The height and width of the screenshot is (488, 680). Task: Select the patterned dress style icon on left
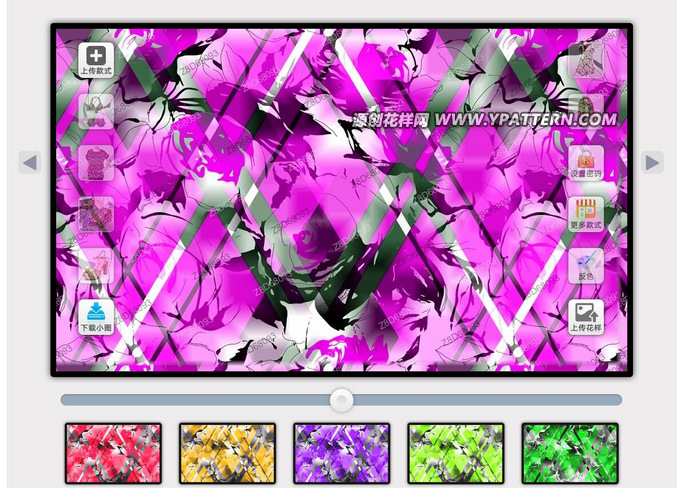(x=96, y=214)
